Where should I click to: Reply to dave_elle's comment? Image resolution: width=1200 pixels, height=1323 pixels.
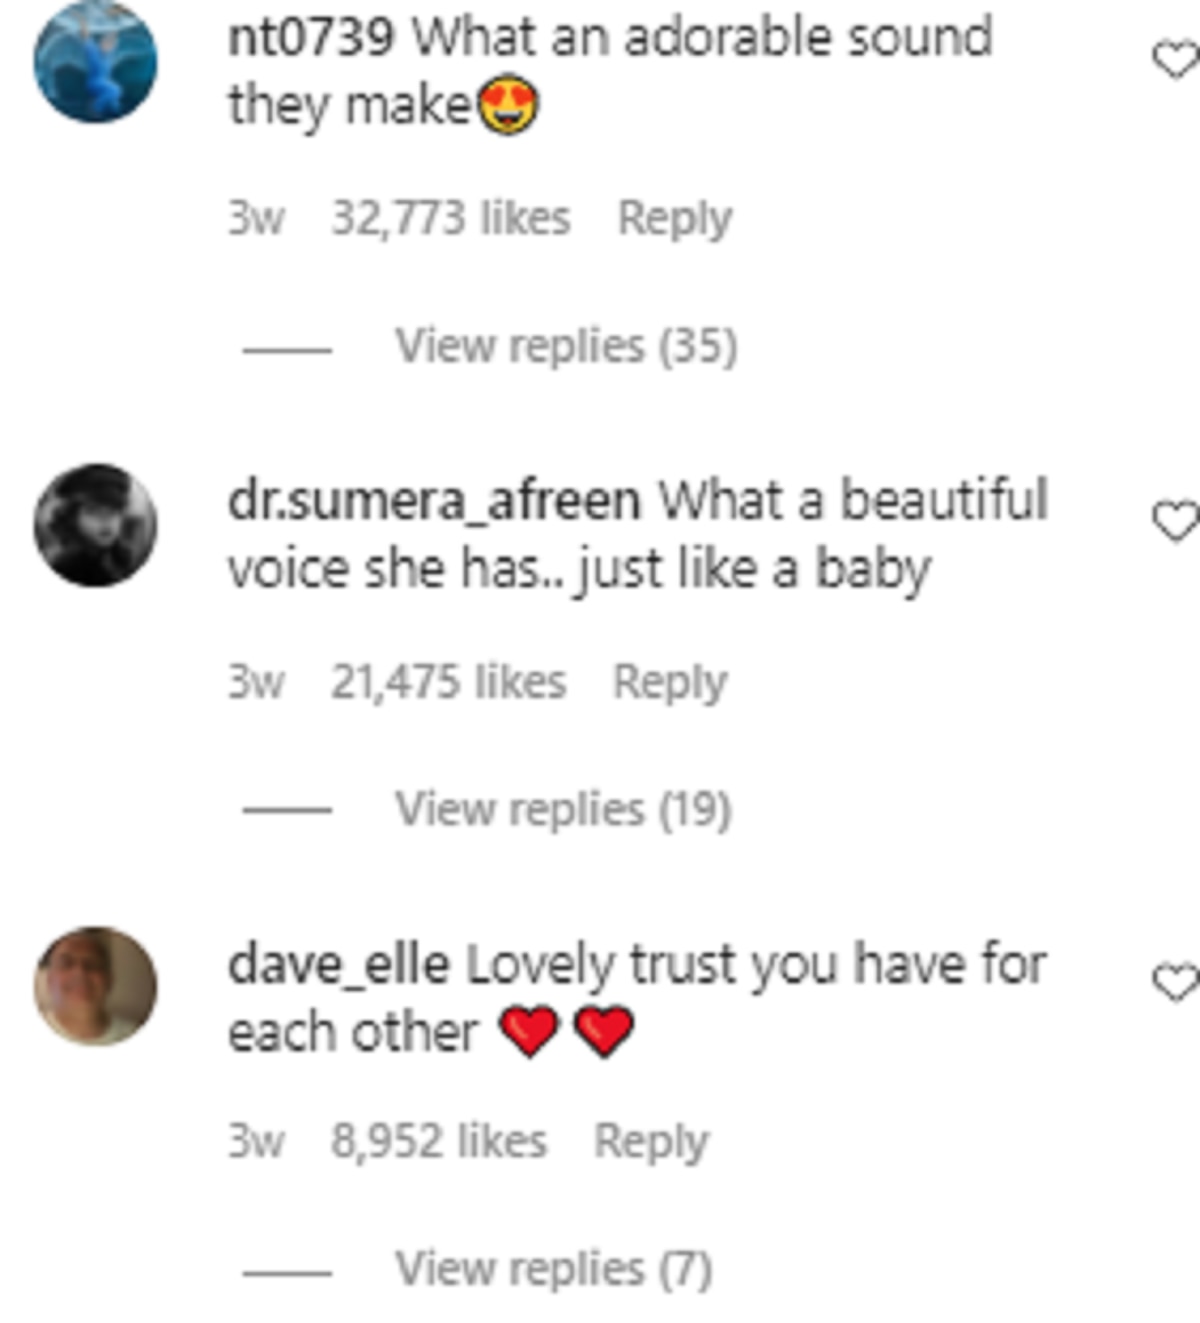pos(651,1141)
